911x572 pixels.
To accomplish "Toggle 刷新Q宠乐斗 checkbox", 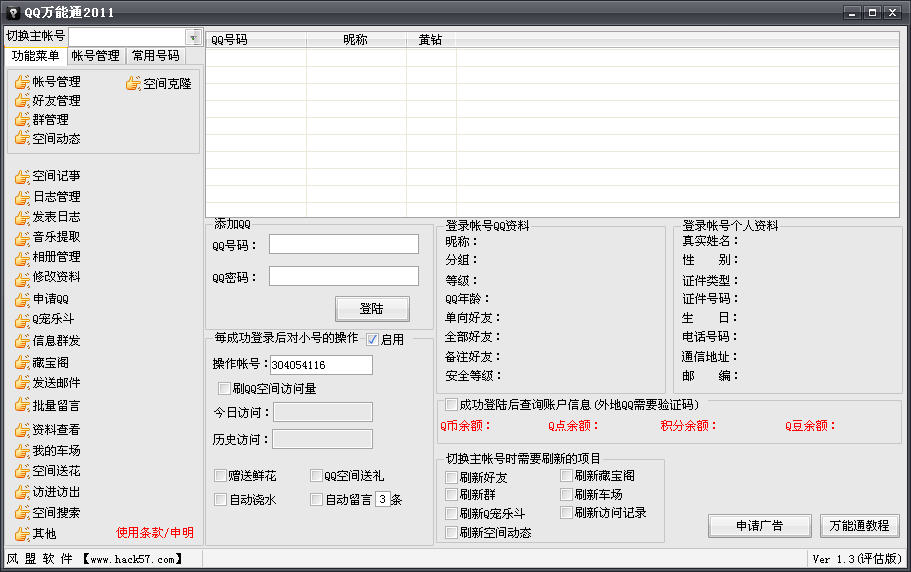I will [451, 513].
